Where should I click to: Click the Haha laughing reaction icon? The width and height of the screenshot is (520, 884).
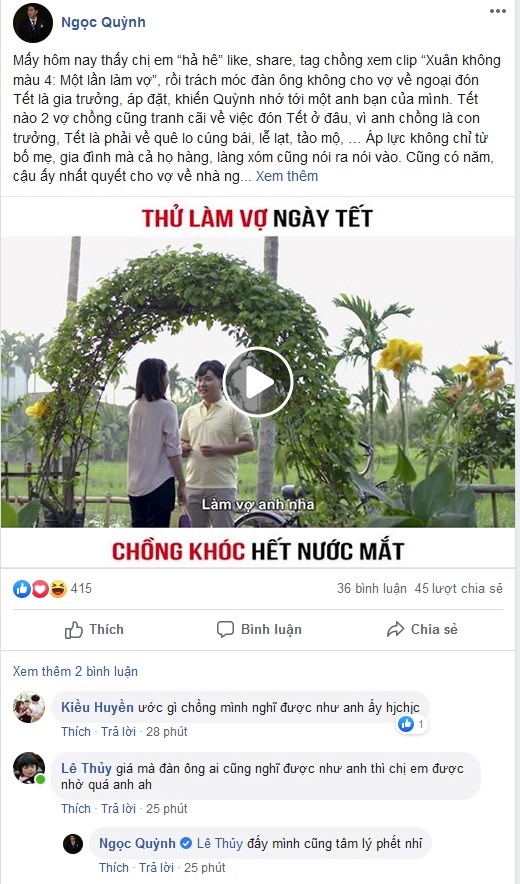58,589
